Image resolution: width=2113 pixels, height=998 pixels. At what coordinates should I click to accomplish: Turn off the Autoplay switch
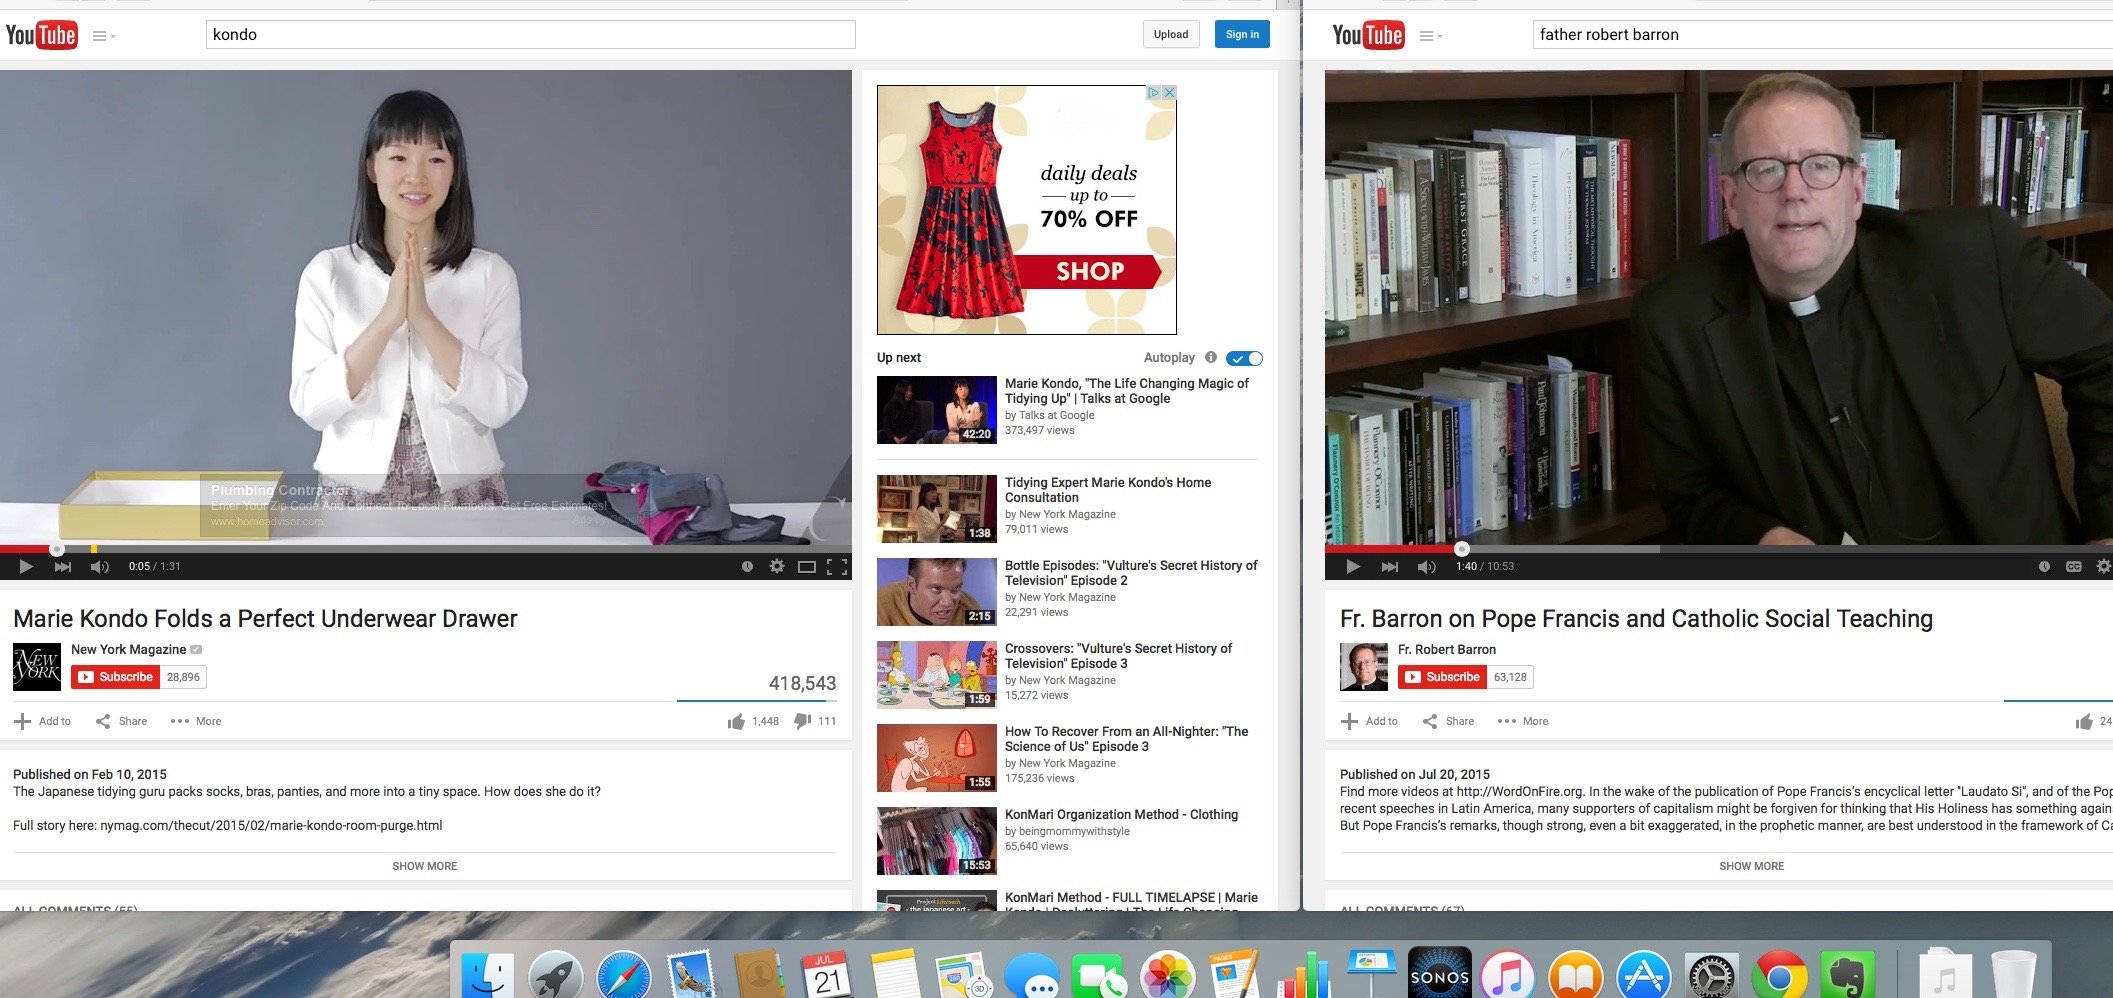(x=1245, y=358)
